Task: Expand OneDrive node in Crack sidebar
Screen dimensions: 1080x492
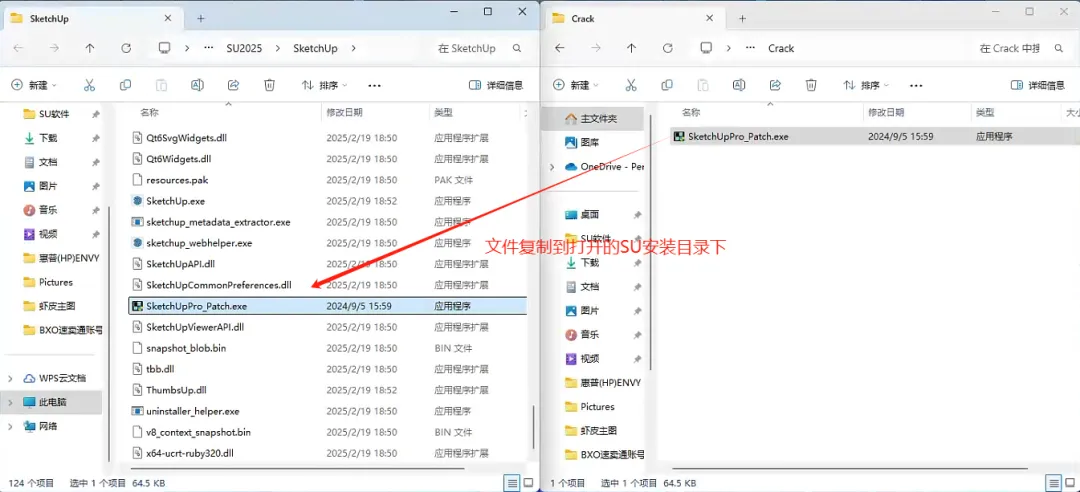Action: tap(552, 167)
